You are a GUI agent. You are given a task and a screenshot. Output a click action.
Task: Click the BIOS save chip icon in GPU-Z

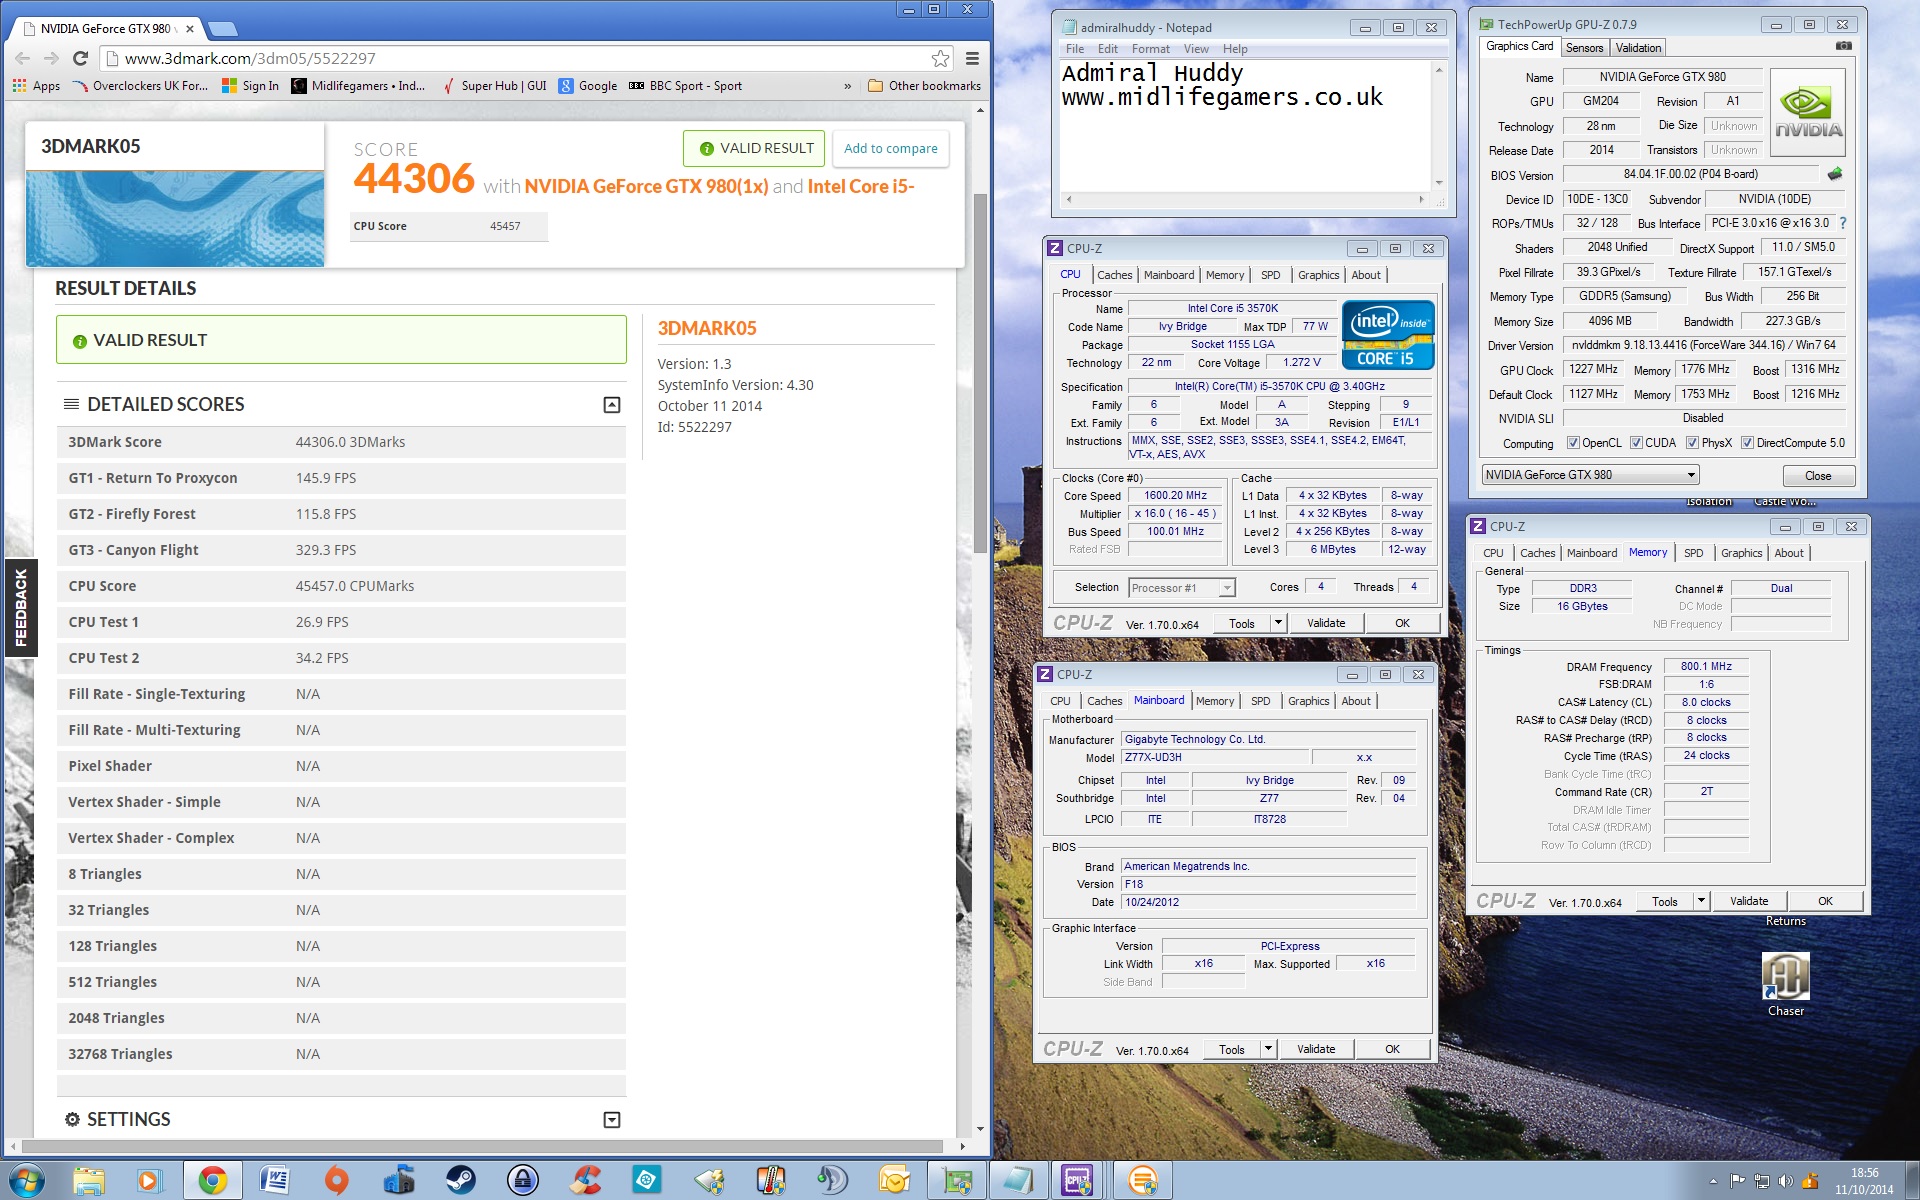1834,174
